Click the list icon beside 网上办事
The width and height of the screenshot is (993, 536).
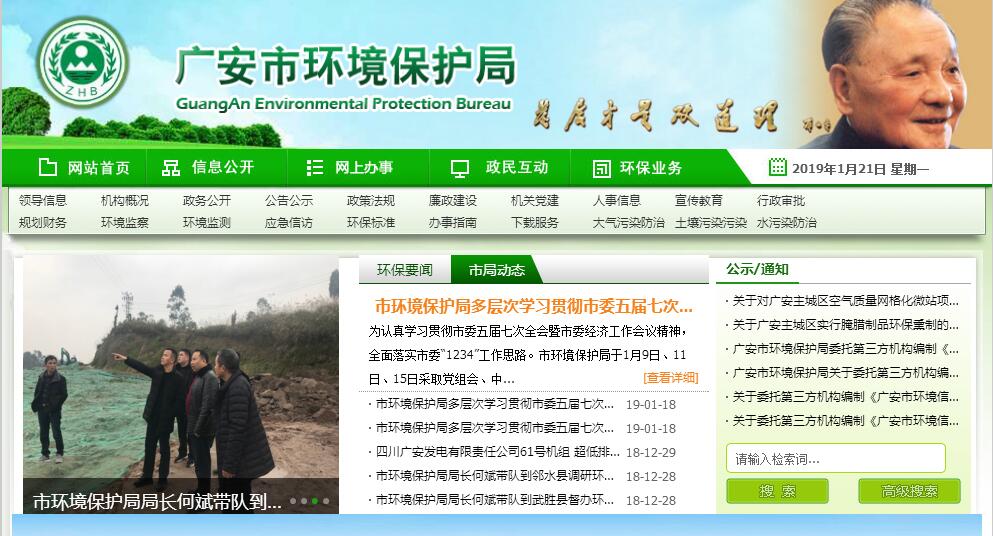315,167
